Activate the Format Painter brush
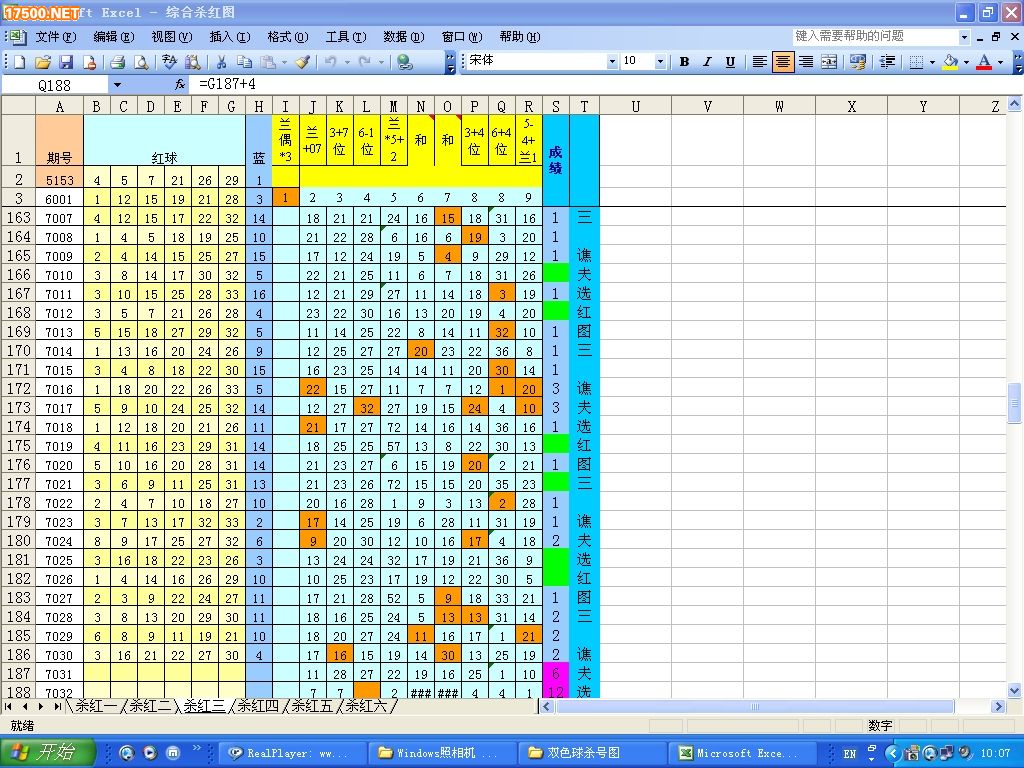 302,62
